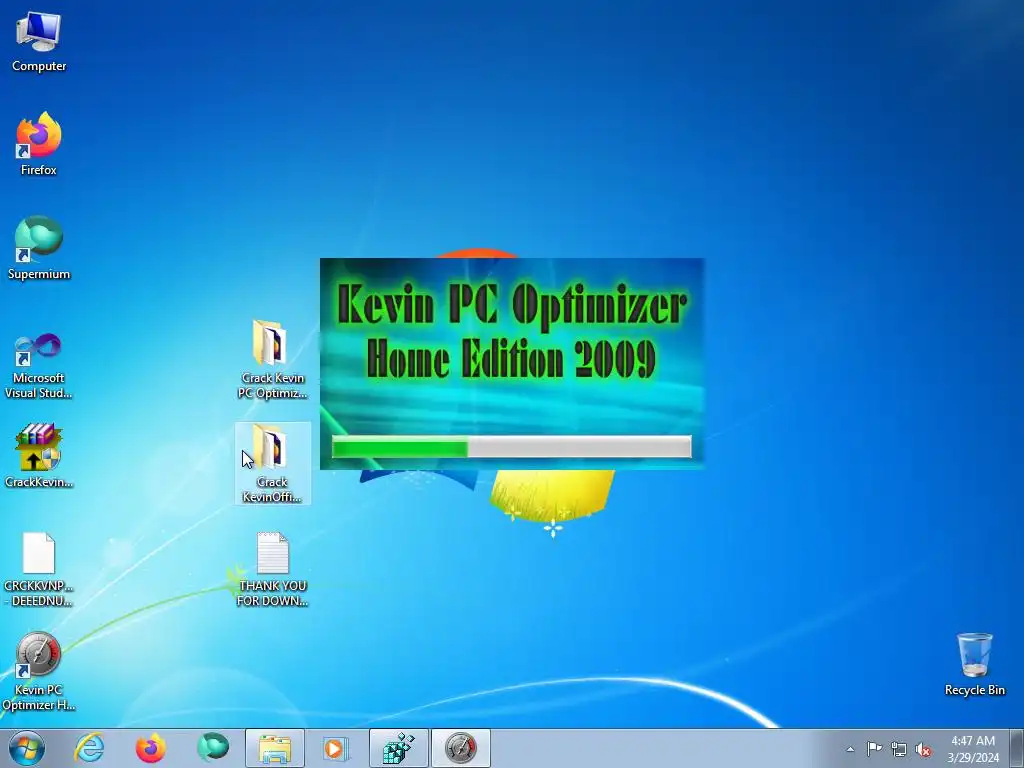Switch to Kevin PC Optimizer gauge taskbar button
The width and height of the screenshot is (1024, 768).
click(x=460, y=748)
